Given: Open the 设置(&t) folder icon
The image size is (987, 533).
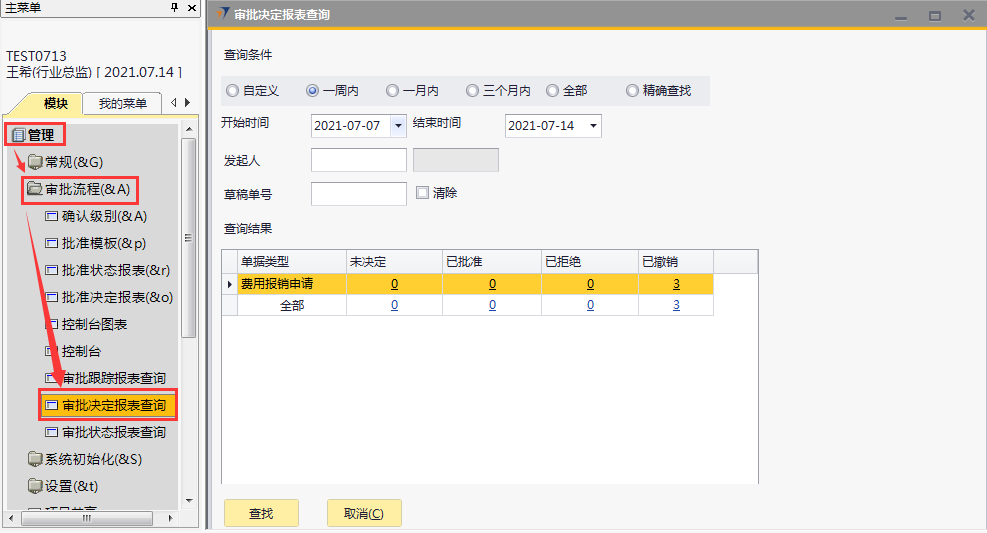Looking at the screenshot, I should (35, 487).
